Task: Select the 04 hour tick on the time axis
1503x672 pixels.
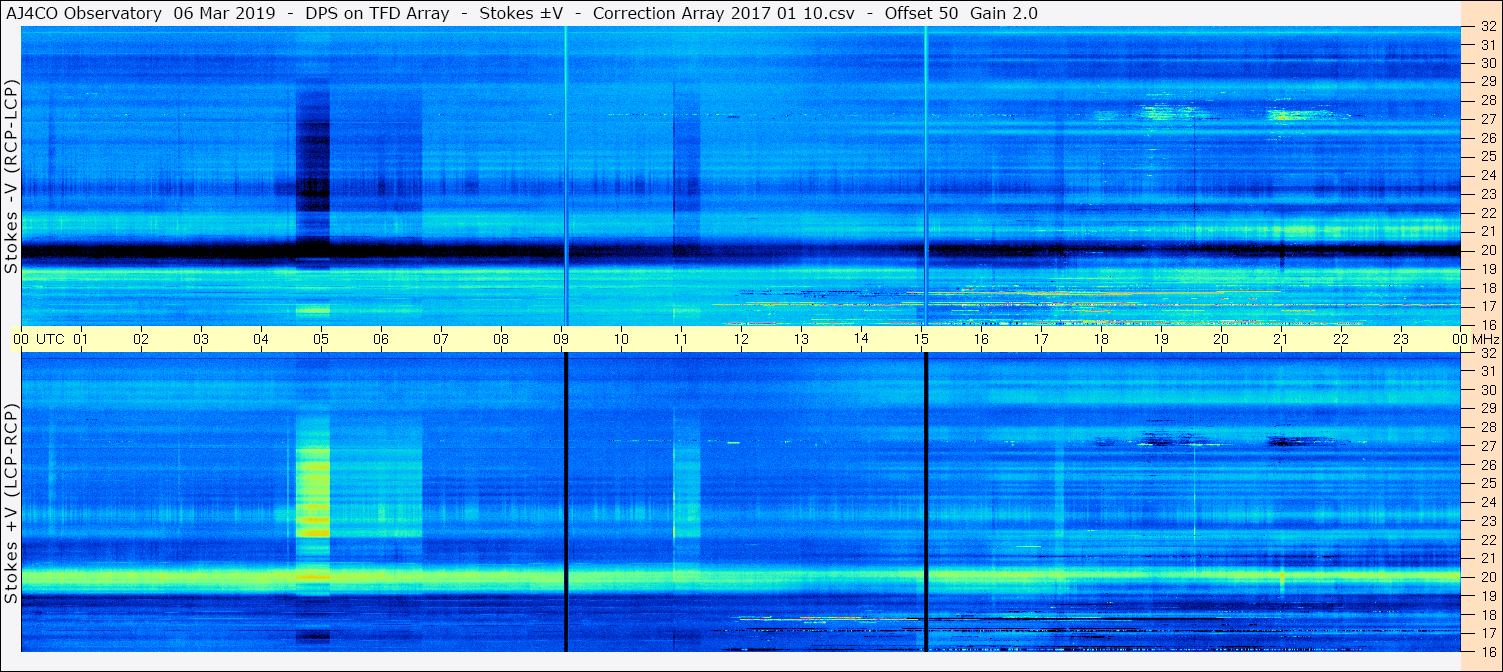Action: click(x=261, y=339)
